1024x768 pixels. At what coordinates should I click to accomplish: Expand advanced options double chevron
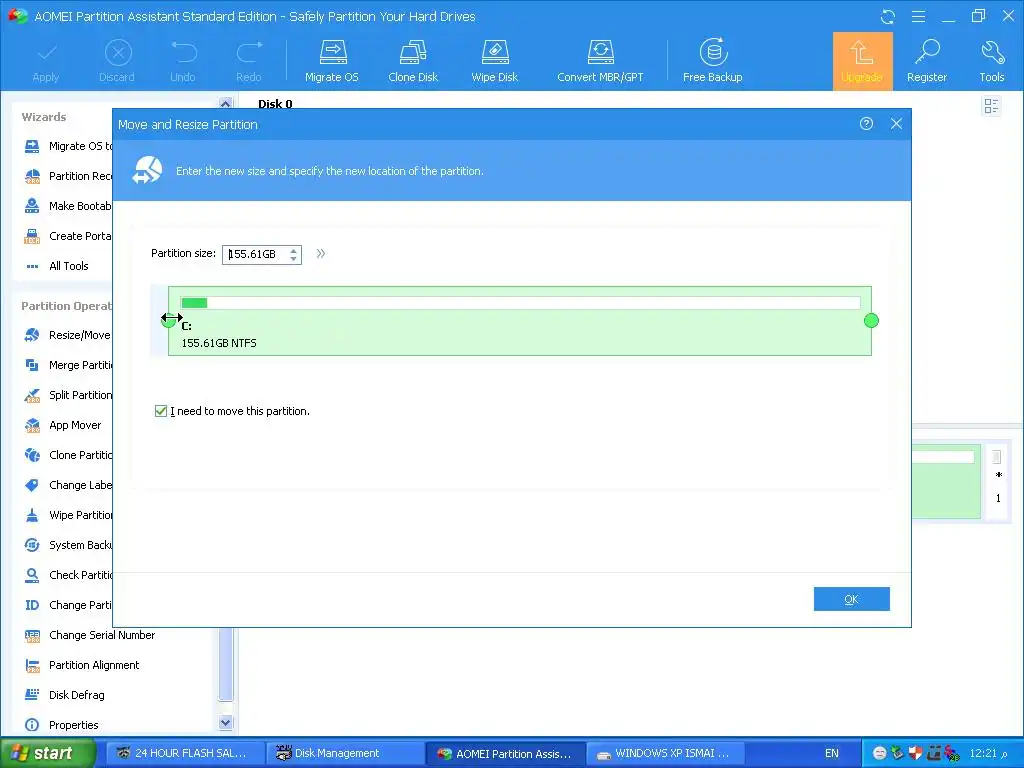[321, 254]
